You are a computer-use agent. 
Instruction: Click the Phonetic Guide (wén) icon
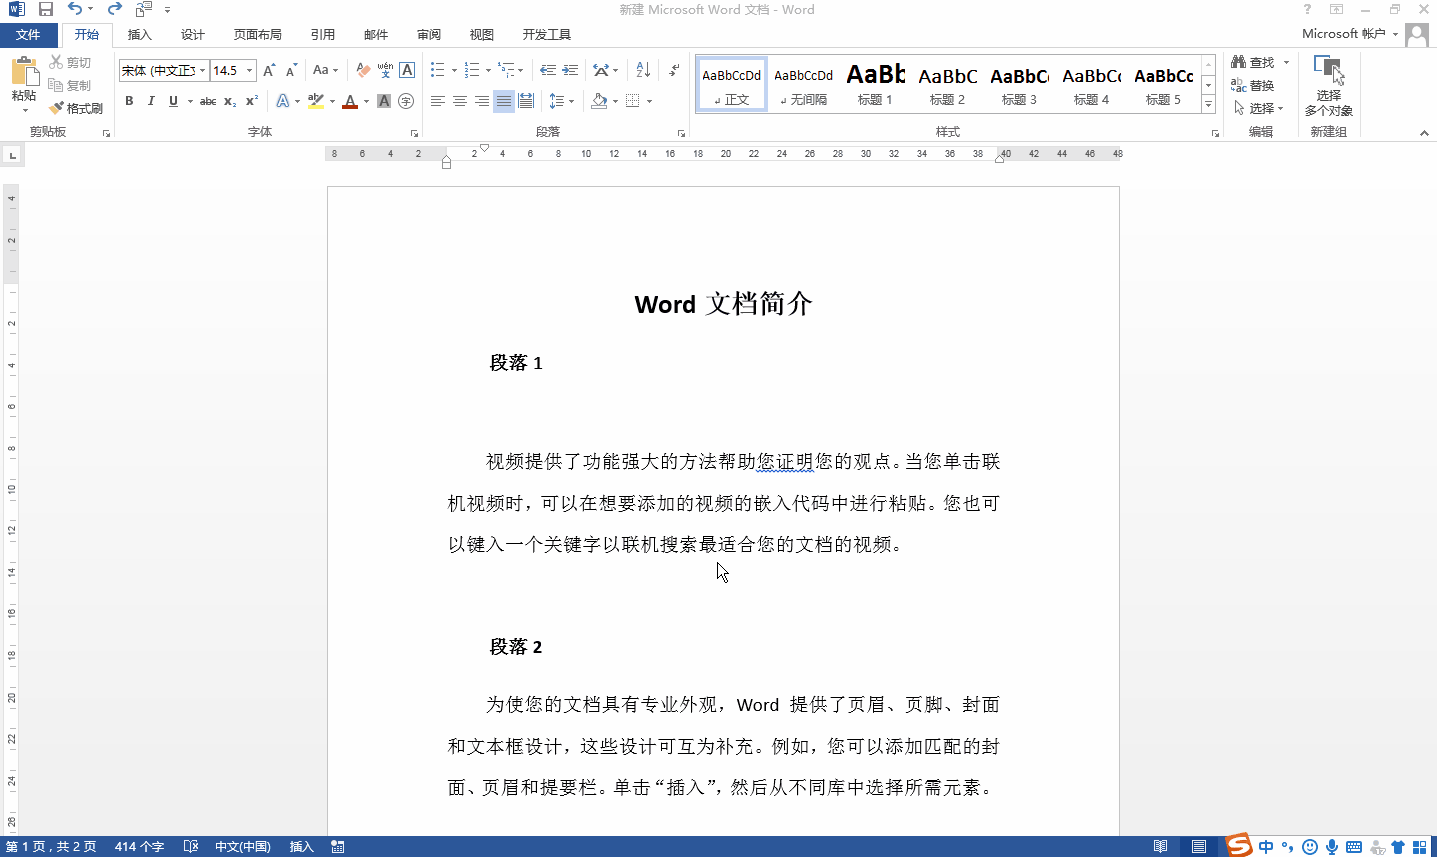pos(385,70)
